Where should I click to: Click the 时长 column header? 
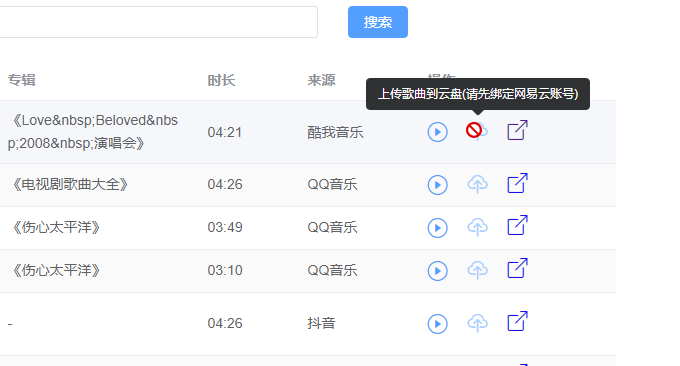pos(221,80)
